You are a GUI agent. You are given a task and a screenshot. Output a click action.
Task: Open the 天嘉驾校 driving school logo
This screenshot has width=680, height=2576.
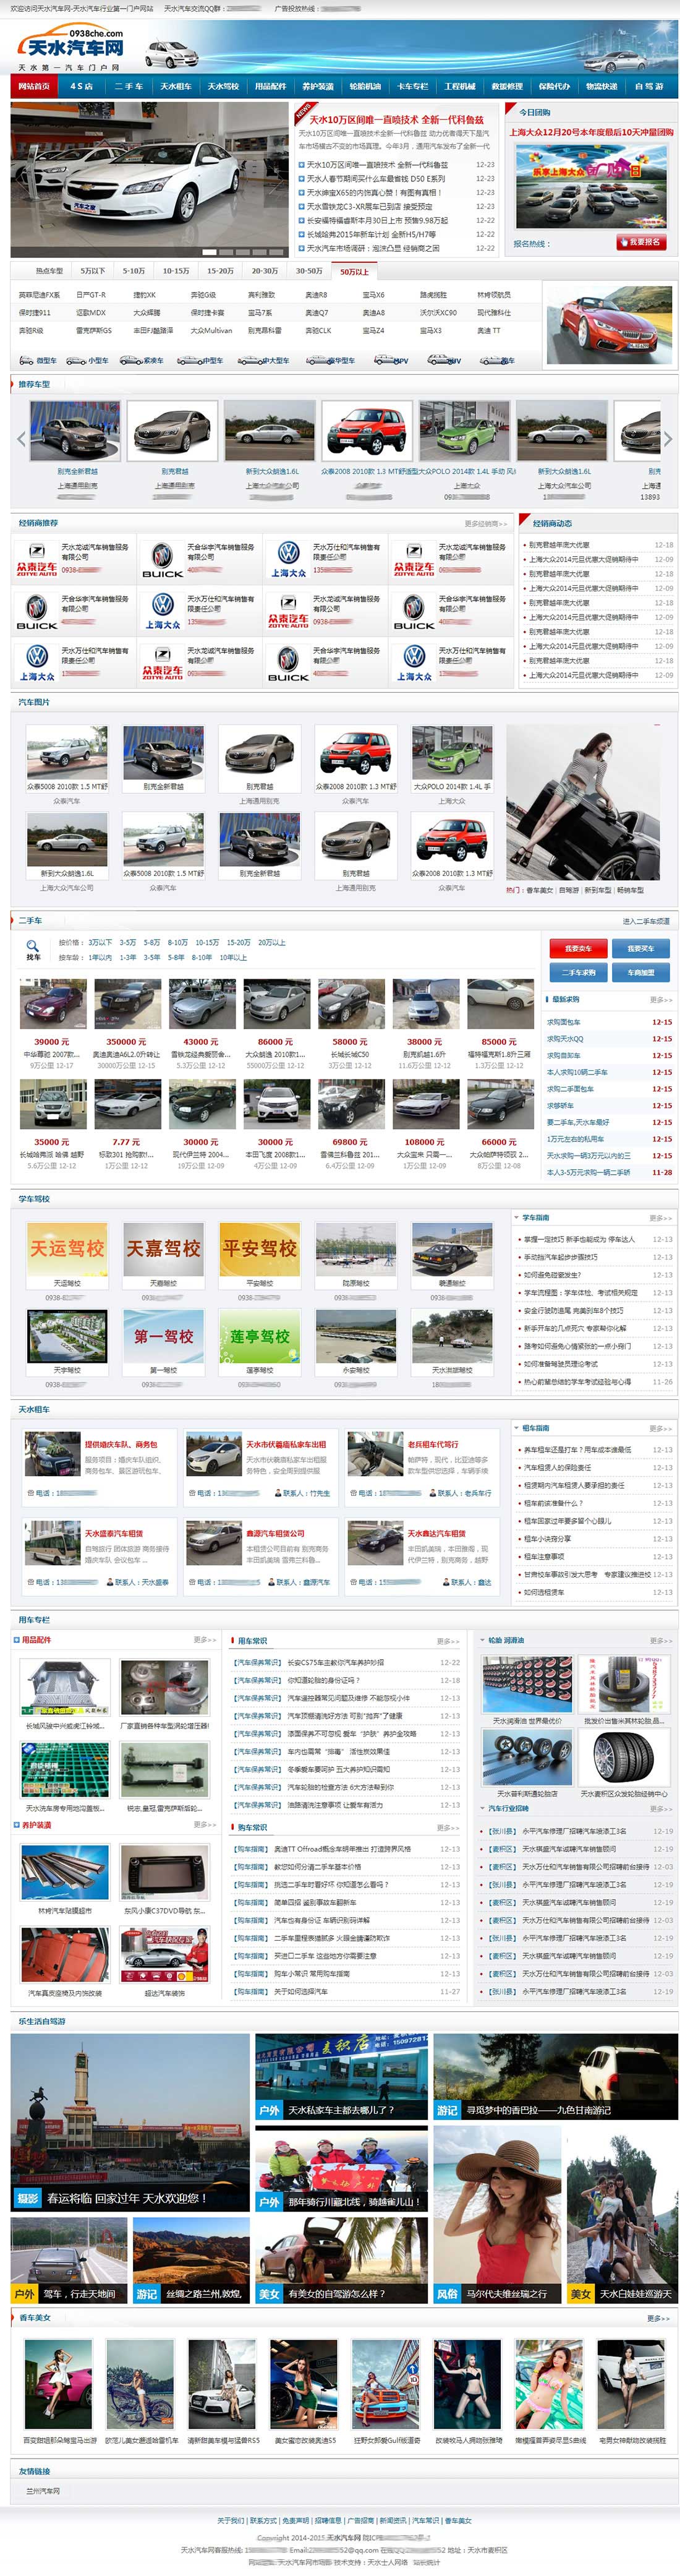[163, 1249]
